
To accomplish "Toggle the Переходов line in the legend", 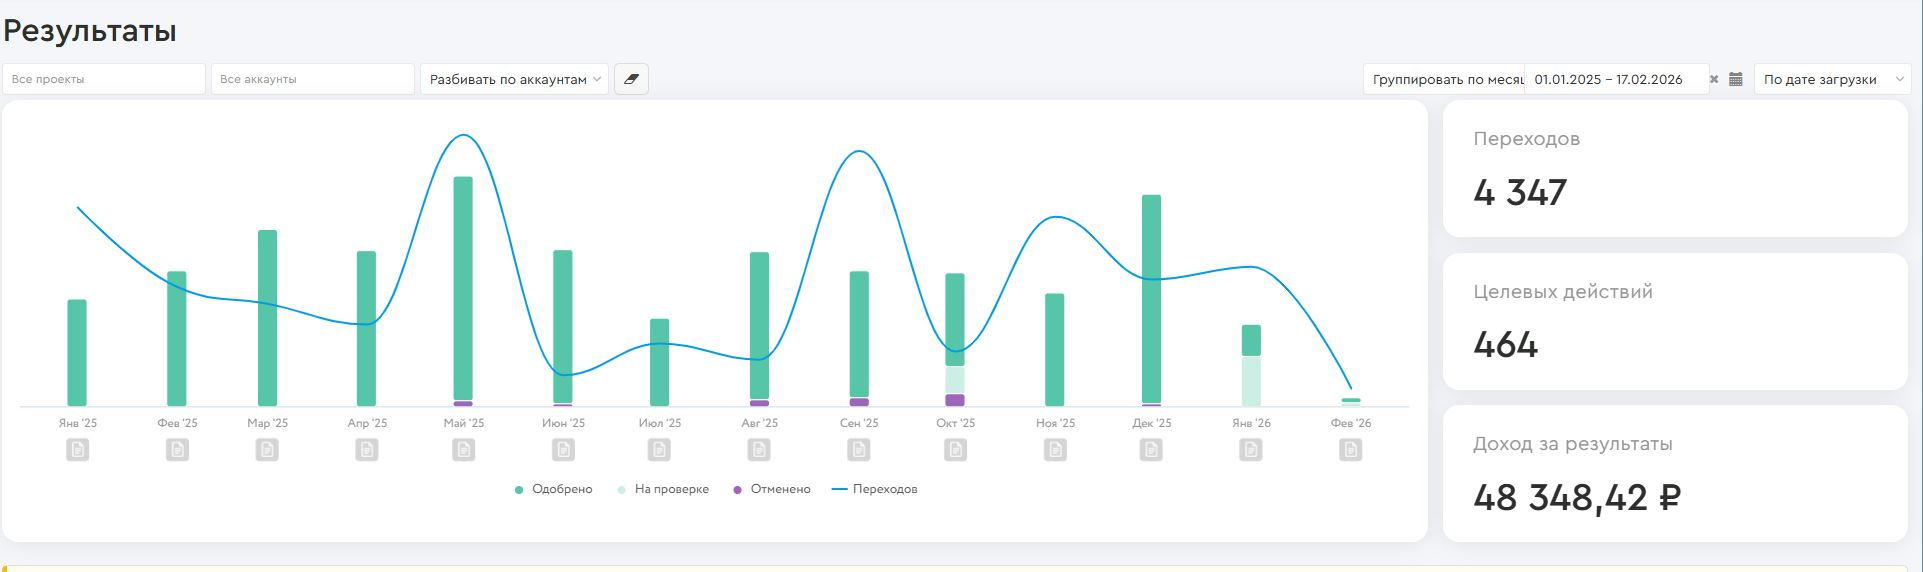I will [875, 489].
